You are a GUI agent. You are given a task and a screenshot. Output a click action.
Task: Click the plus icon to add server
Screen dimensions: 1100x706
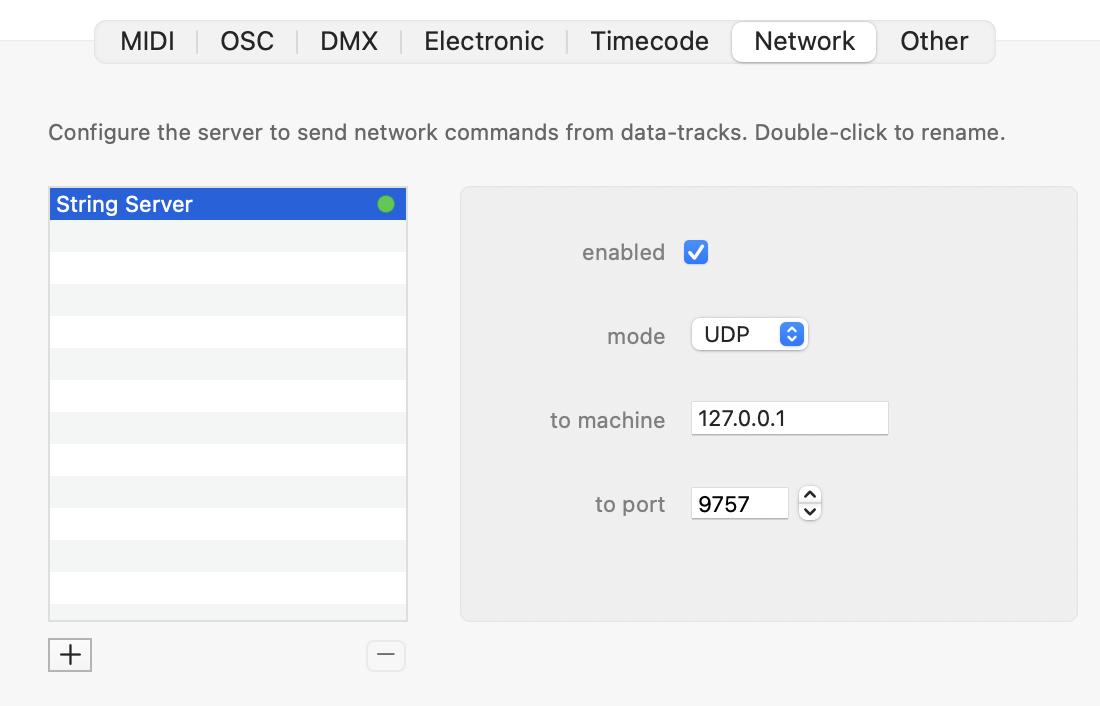(x=70, y=655)
